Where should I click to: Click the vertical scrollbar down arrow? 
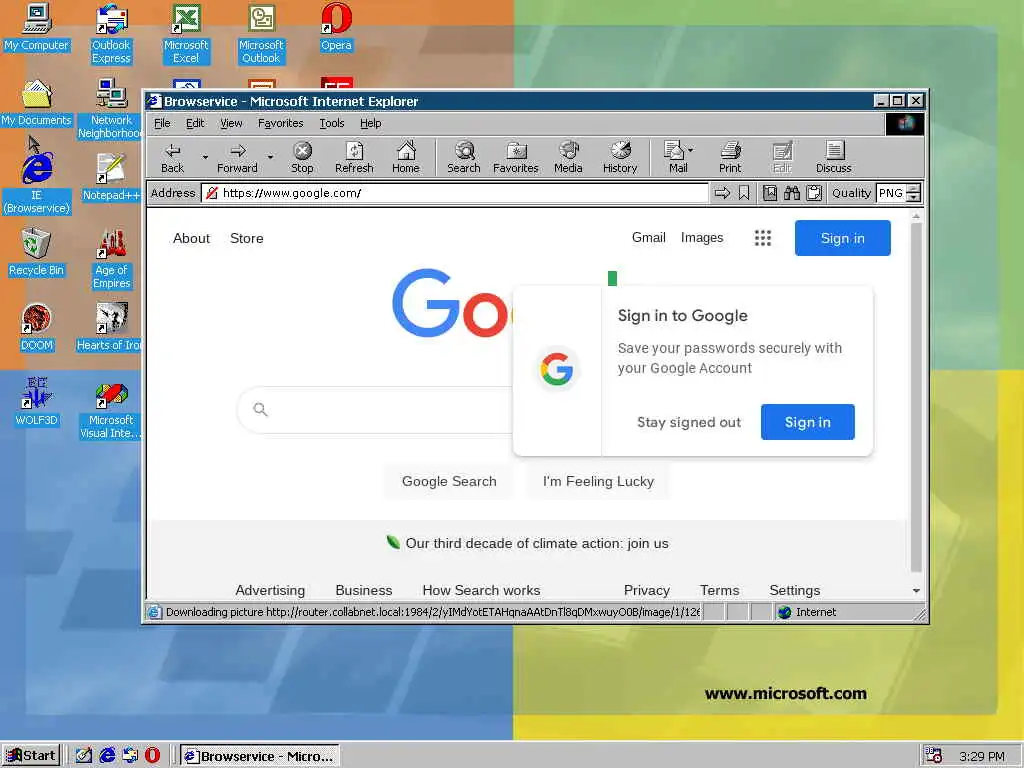coord(916,590)
